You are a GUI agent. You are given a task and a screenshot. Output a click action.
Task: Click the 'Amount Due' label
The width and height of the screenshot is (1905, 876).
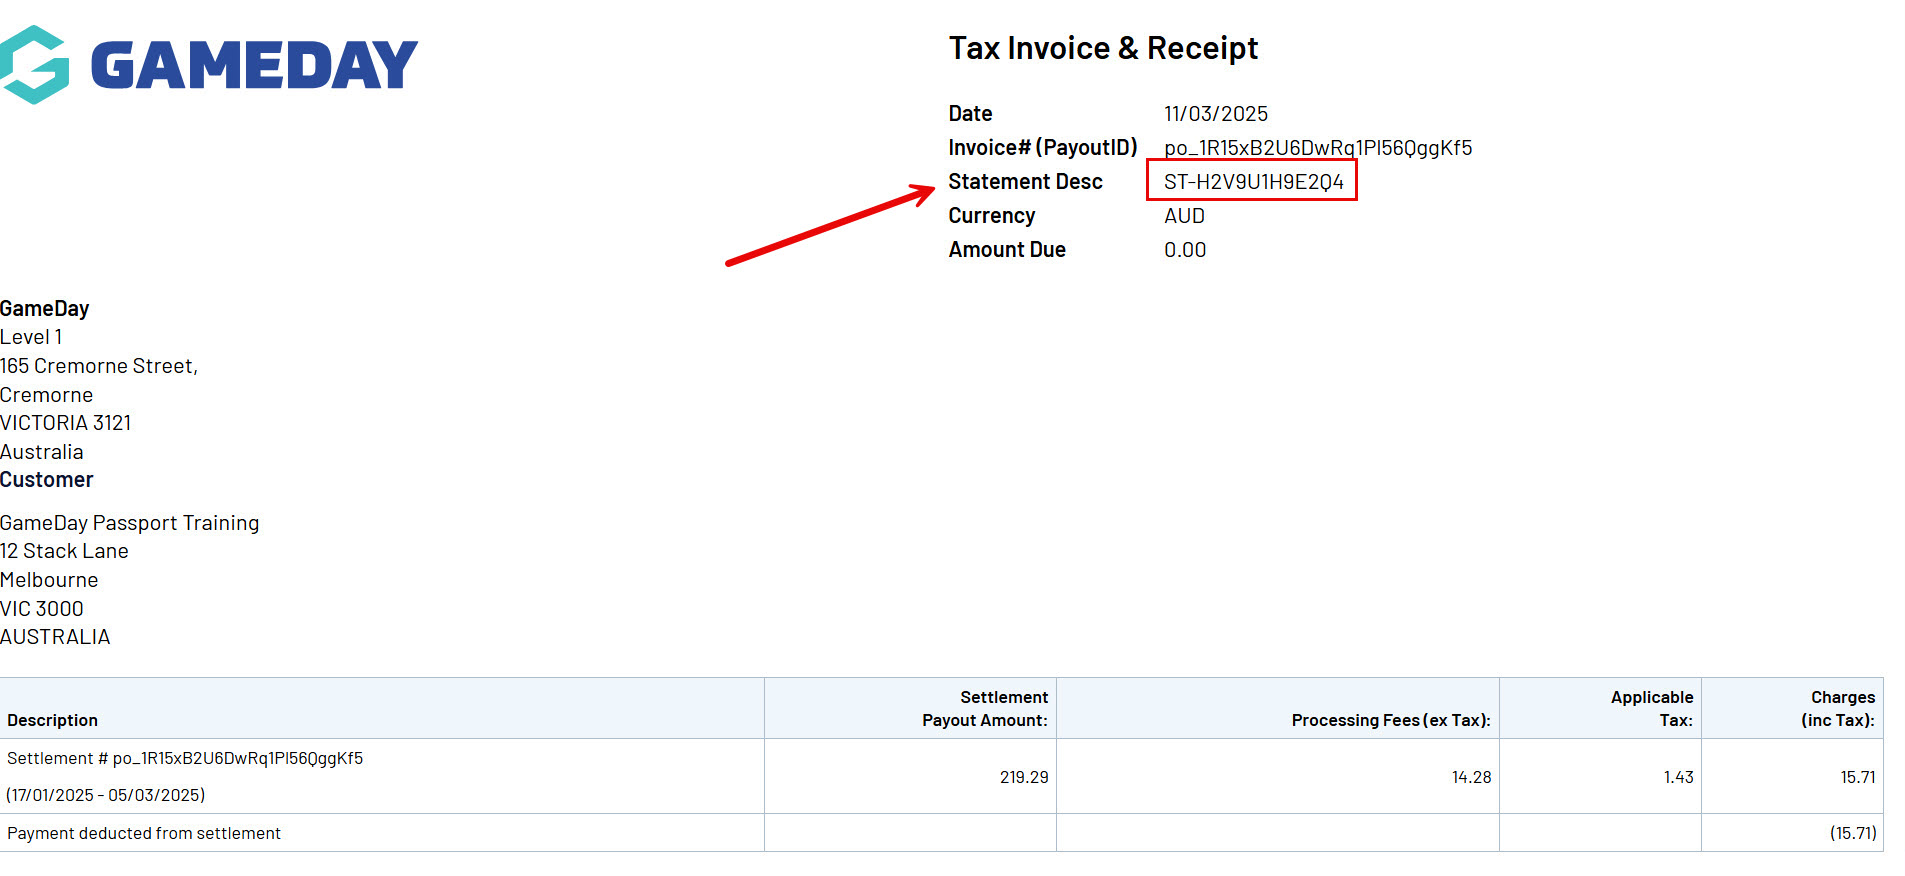tap(1007, 250)
